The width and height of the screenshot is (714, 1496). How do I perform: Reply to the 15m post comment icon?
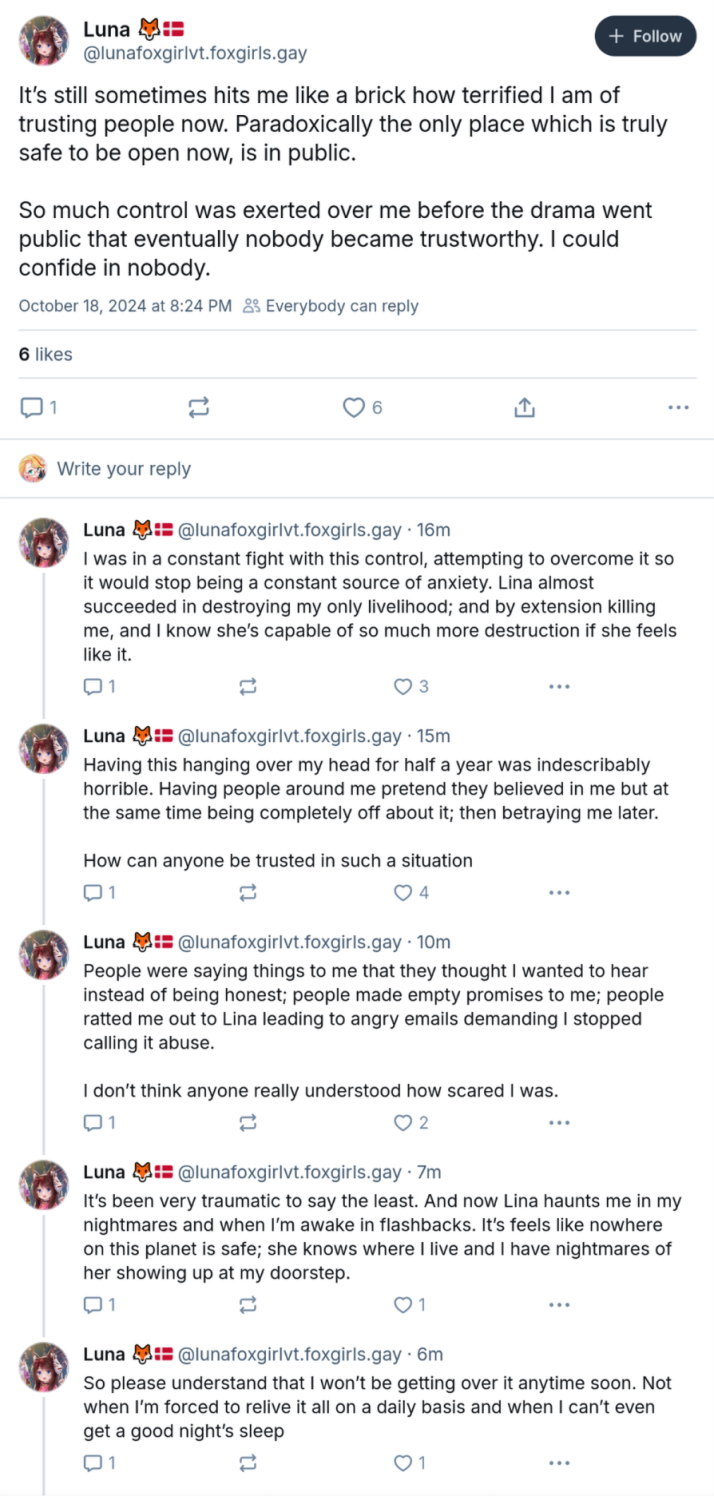(99, 892)
